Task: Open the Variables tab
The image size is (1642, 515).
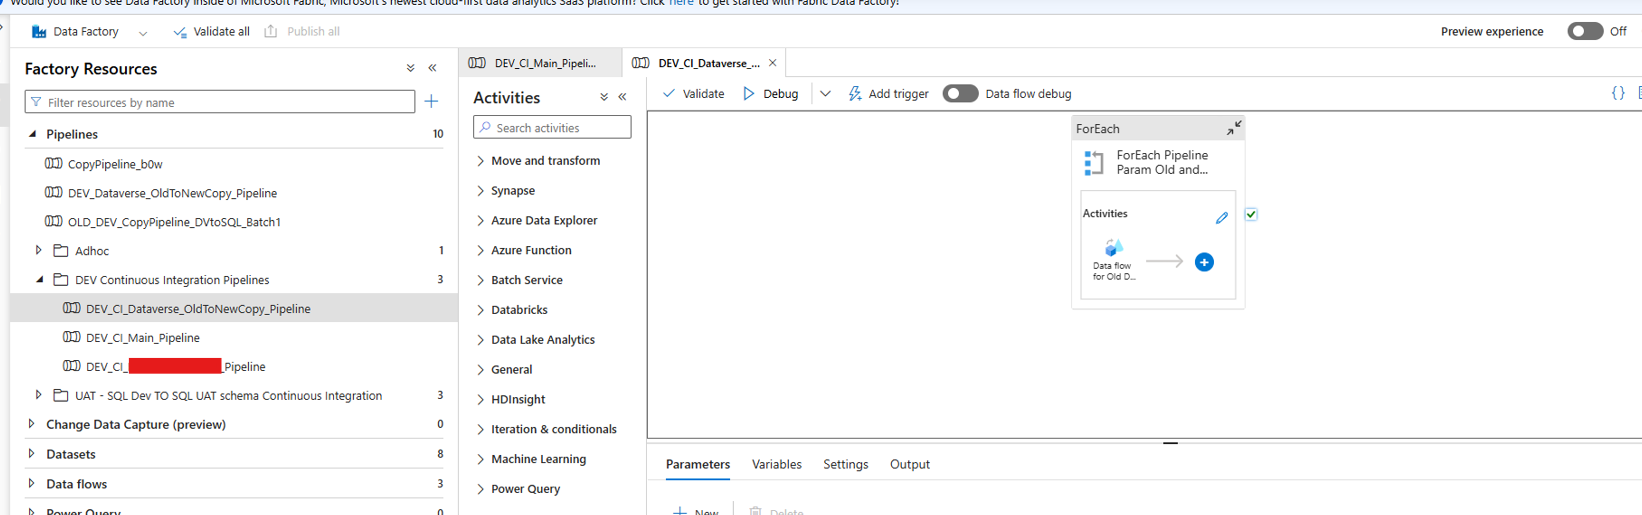Action: 776,465
